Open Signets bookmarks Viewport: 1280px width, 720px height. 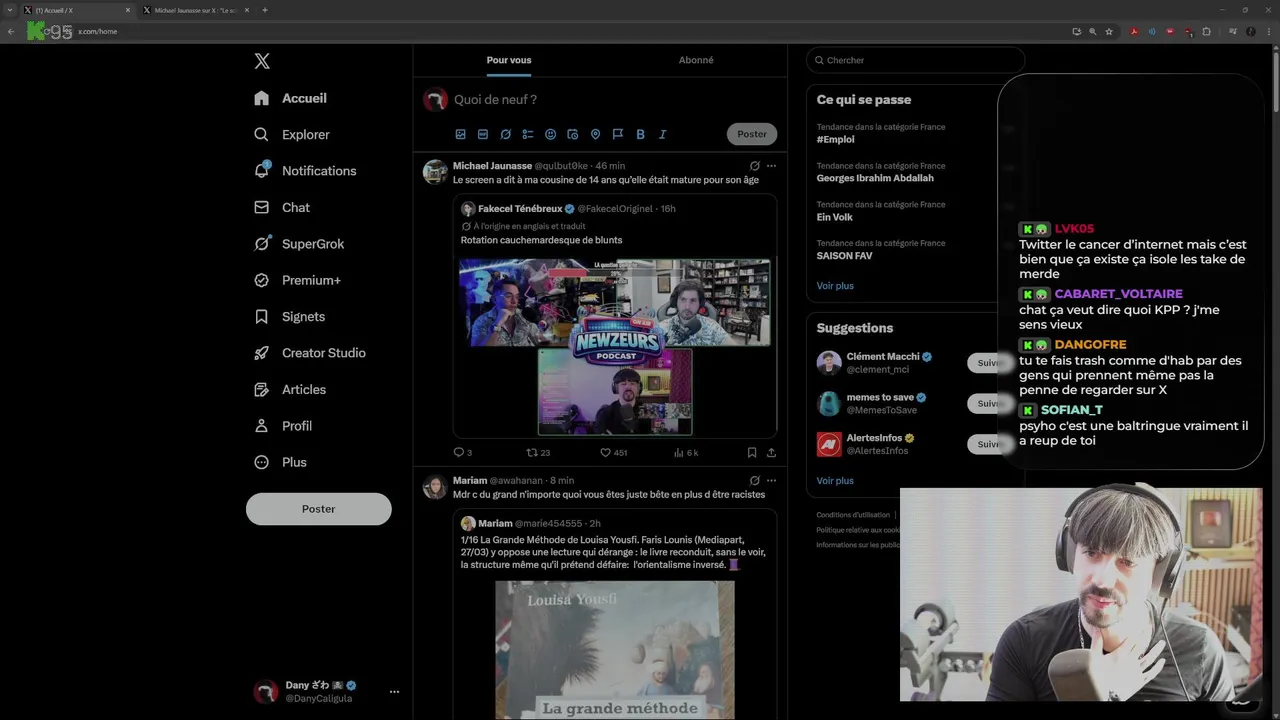click(289, 316)
